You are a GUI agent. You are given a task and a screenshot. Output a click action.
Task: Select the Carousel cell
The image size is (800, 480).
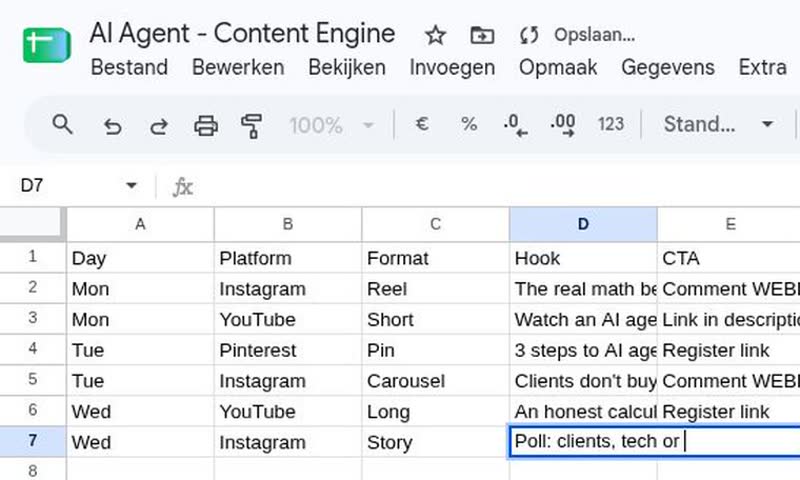pyautogui.click(x=435, y=380)
